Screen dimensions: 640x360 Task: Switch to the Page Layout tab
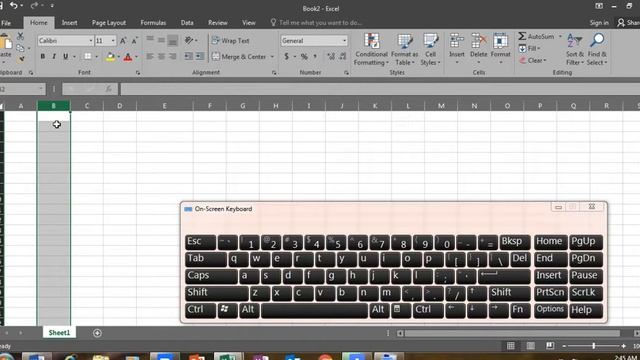[109, 23]
